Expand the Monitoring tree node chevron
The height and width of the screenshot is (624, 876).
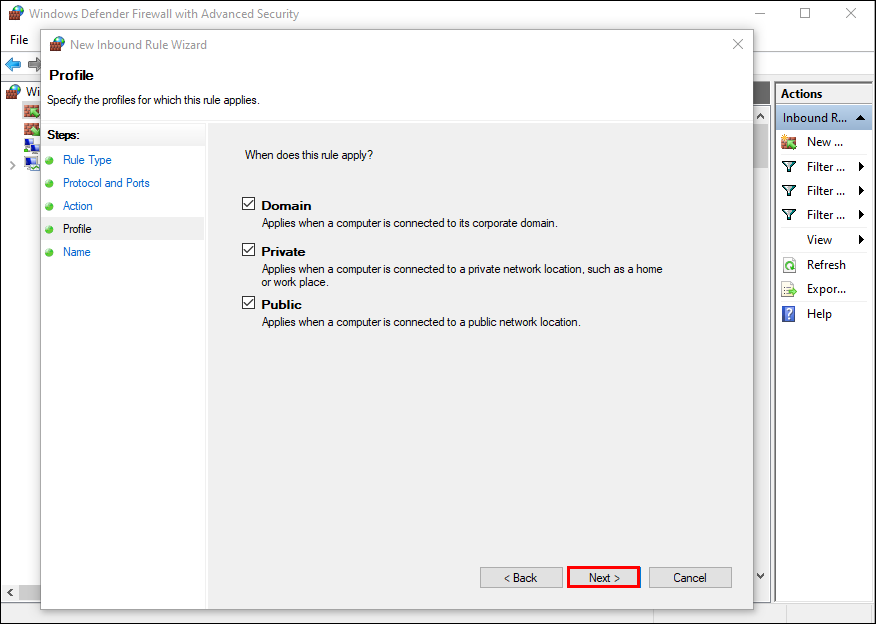(x=12, y=165)
